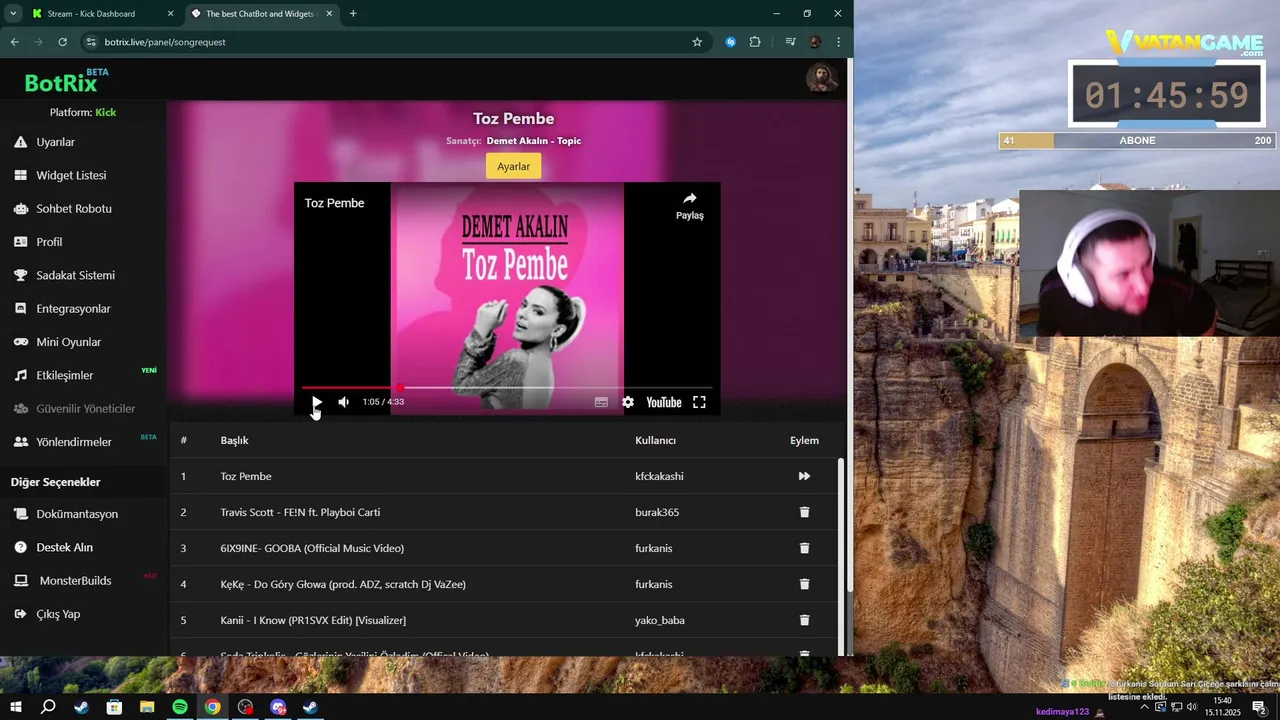Expand the tab search dropdown arrow

[x=13, y=14]
